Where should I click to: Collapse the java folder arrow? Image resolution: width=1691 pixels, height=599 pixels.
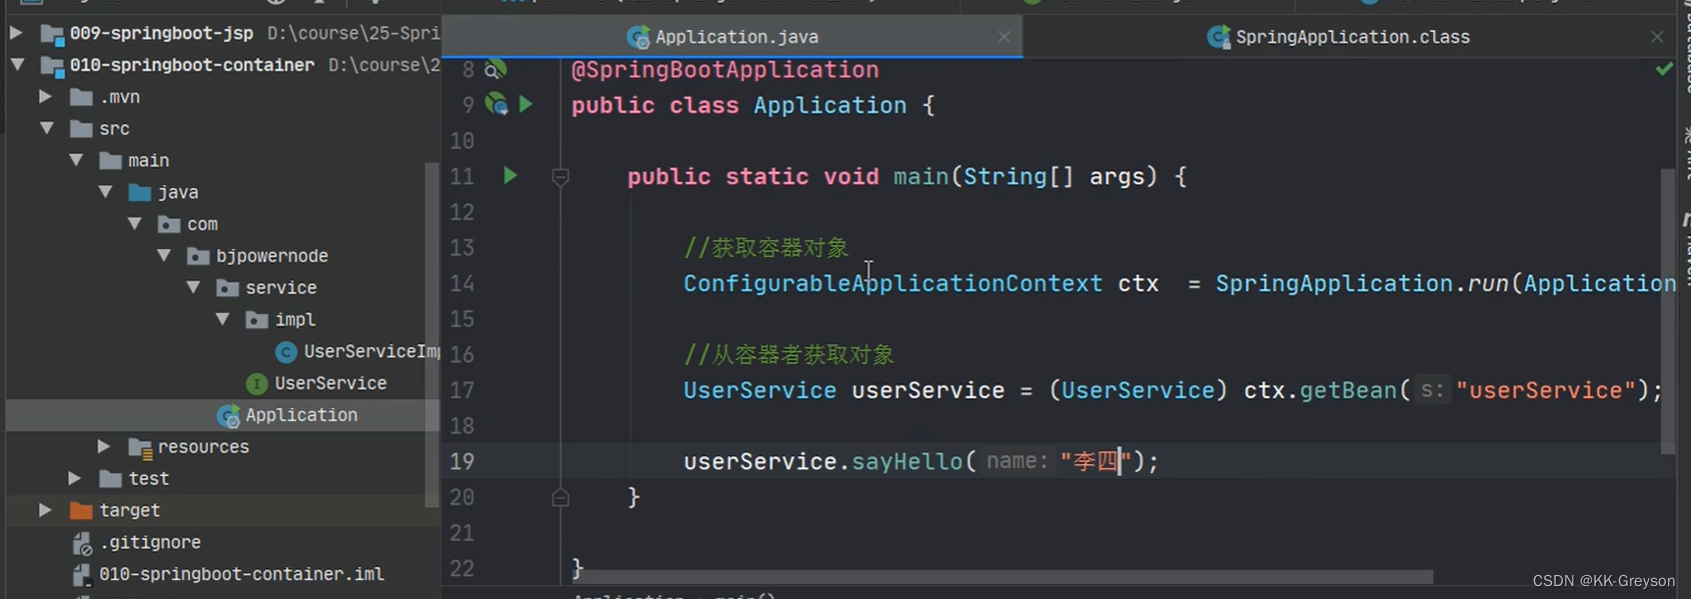point(105,192)
